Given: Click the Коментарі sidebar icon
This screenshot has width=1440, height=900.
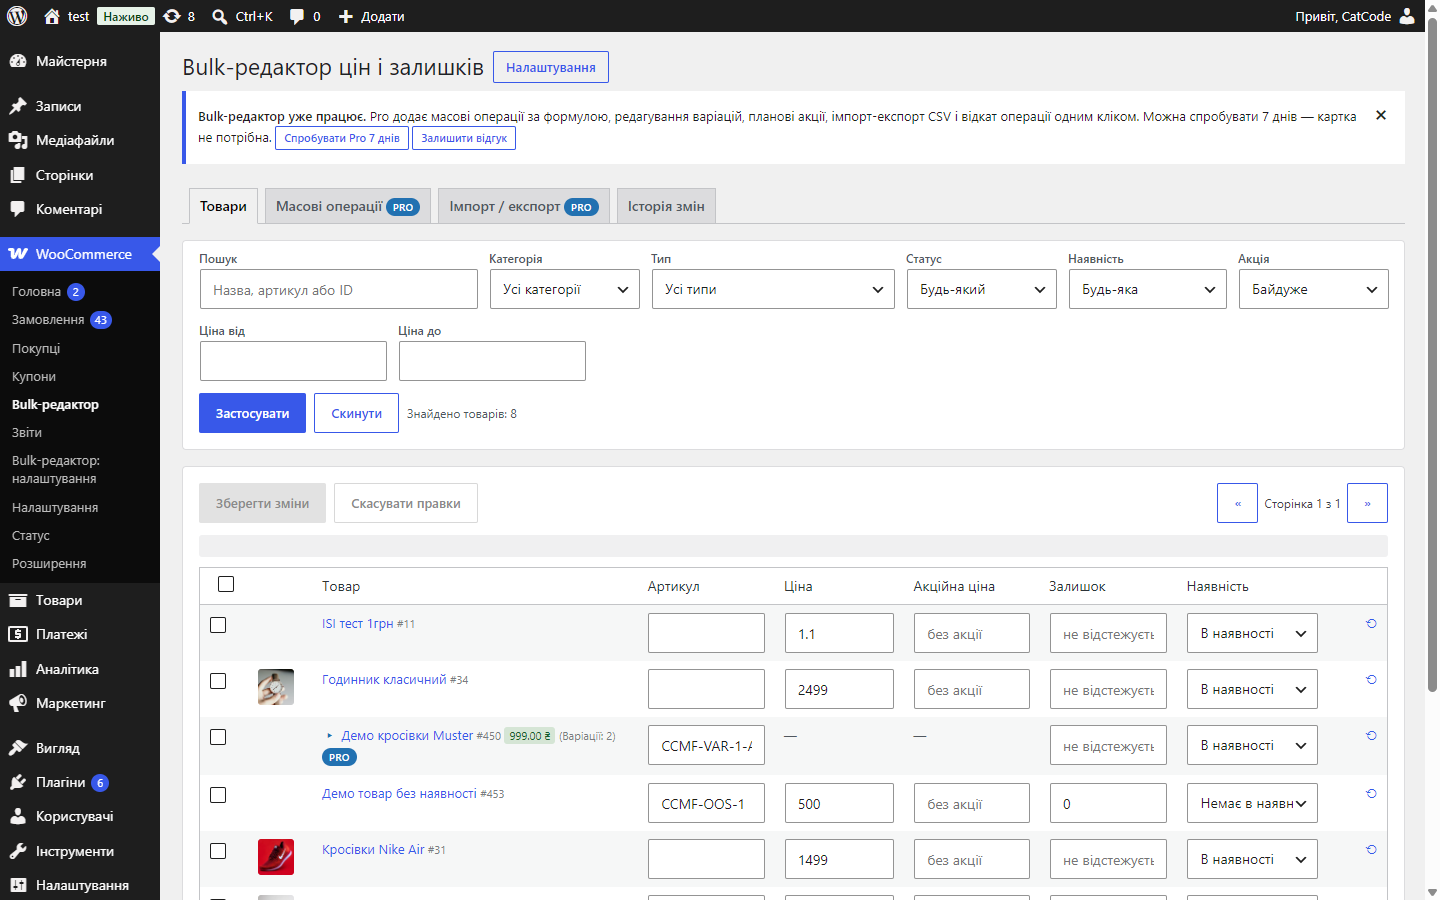Looking at the screenshot, I should click(x=18, y=209).
